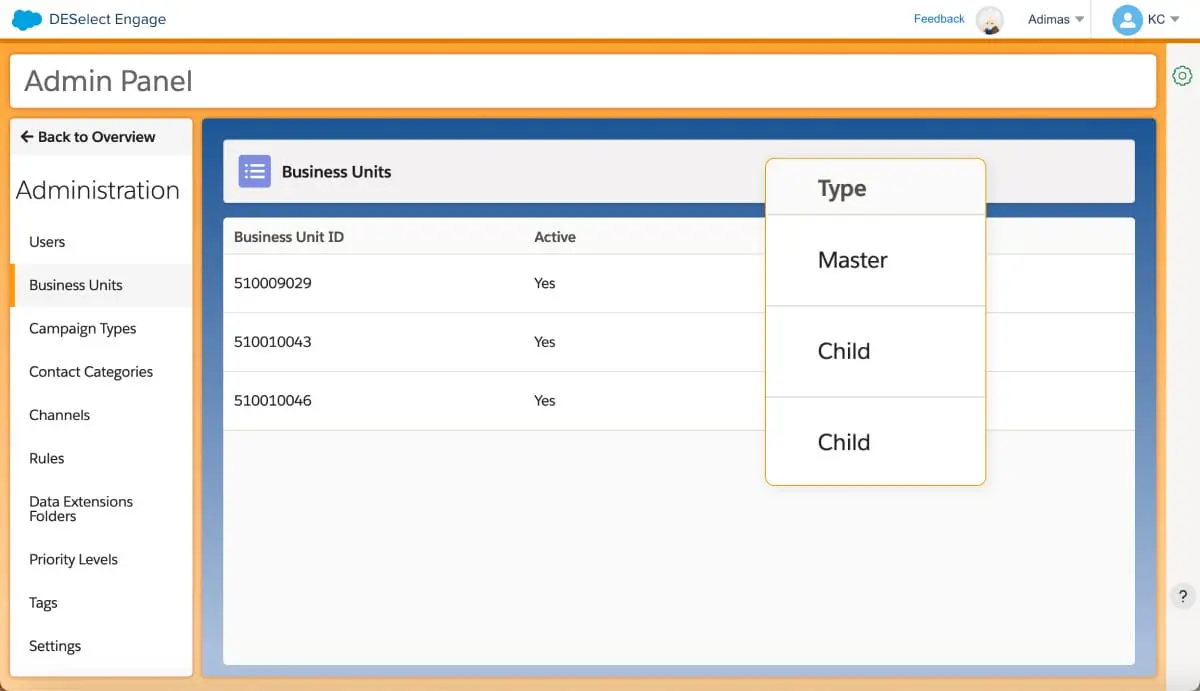The image size is (1200, 691).
Task: Click the Back to Overview arrow
Action: 27,137
